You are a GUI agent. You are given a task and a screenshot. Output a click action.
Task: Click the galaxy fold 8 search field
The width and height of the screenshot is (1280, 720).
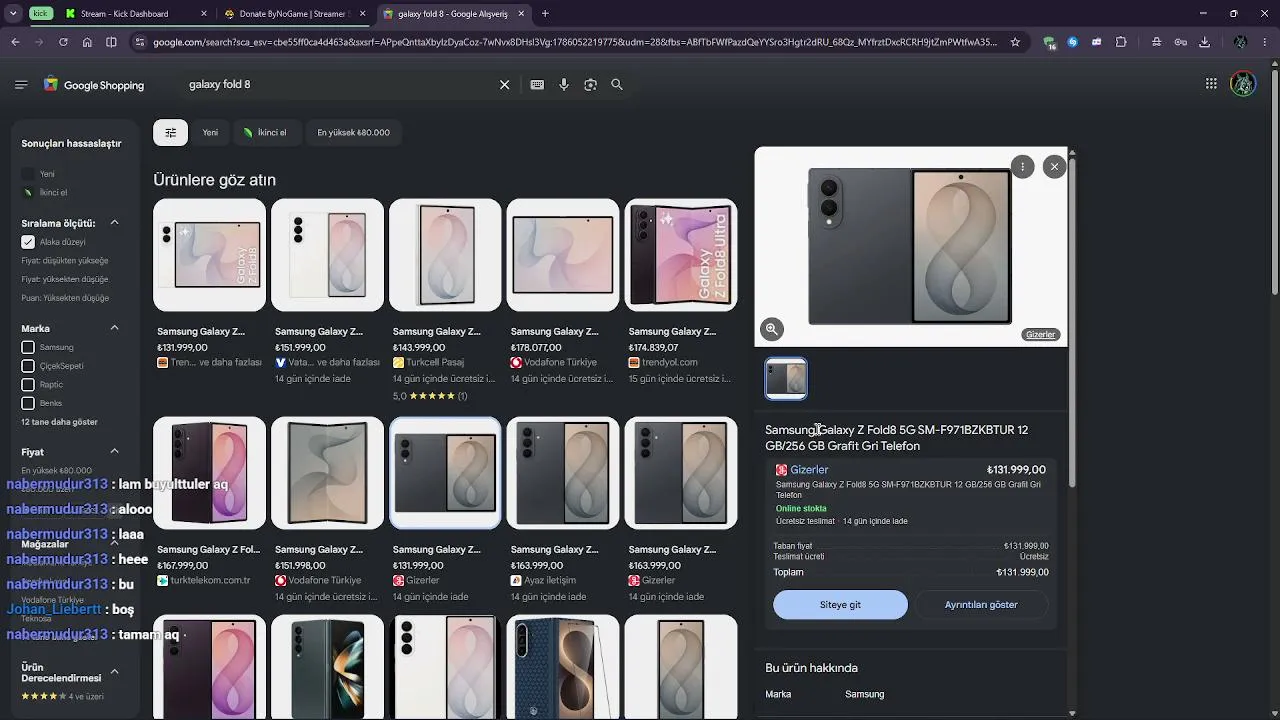[x=340, y=85]
